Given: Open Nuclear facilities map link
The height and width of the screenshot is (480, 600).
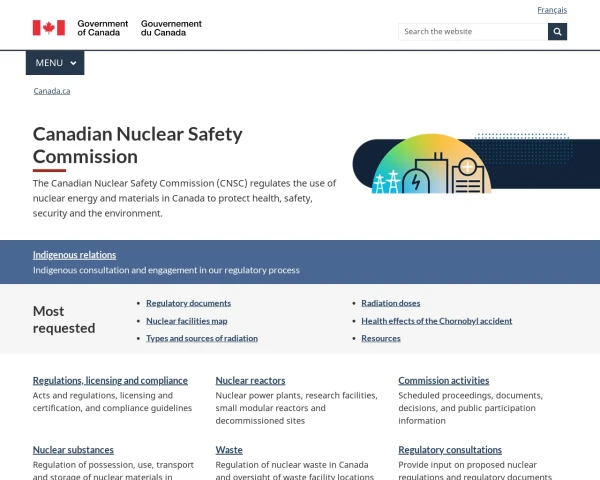Looking at the screenshot, I should 186,321.
